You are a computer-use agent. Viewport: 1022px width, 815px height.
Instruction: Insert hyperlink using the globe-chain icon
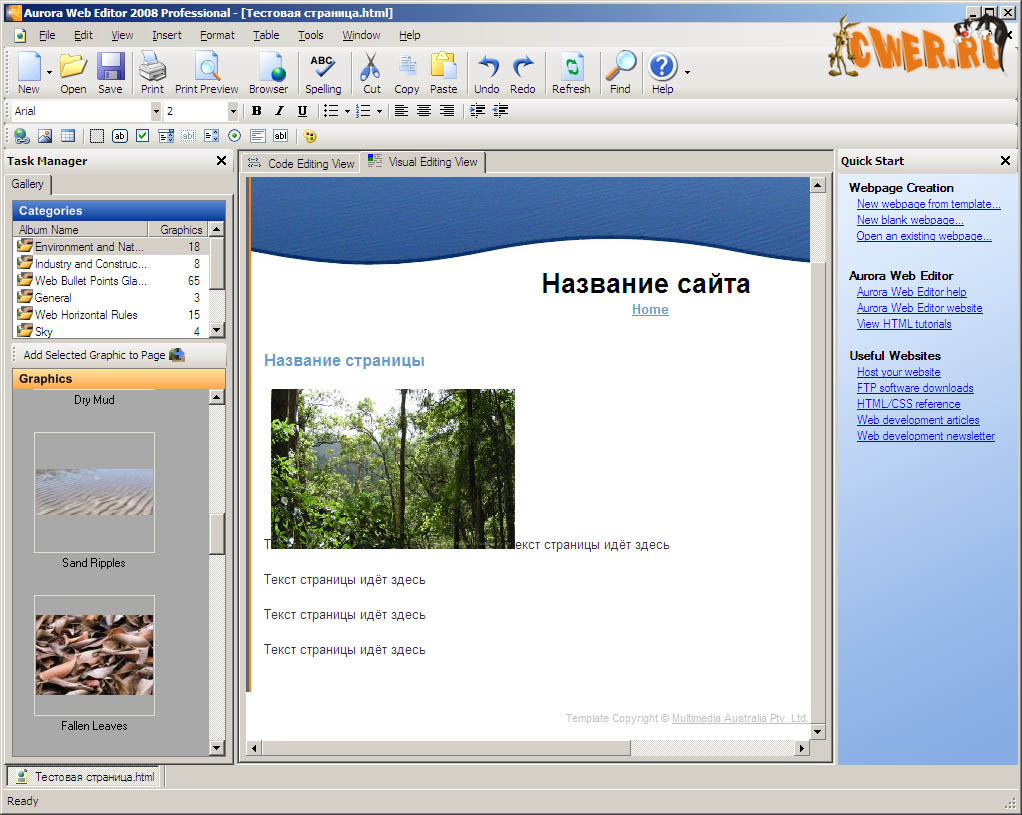[21, 136]
